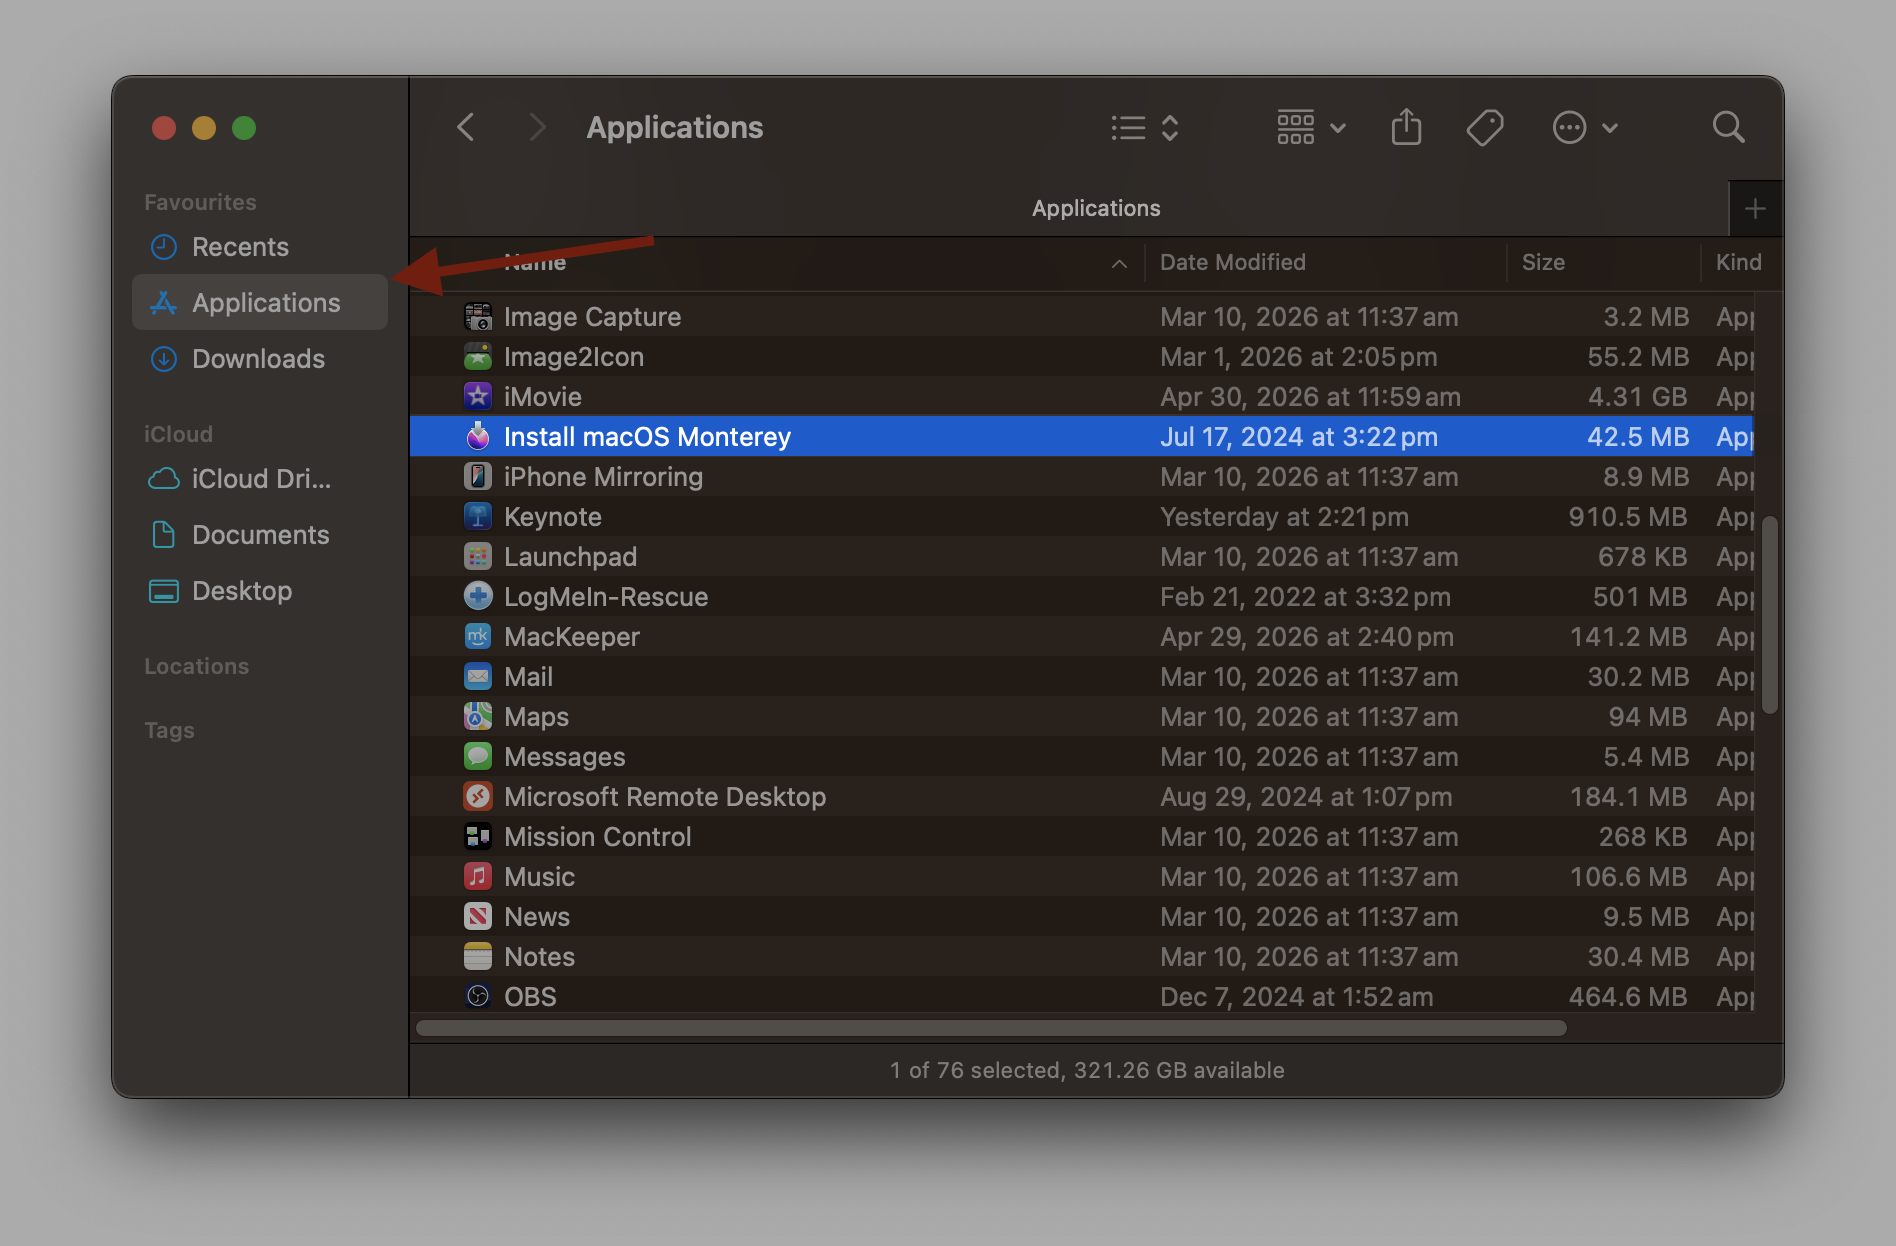
Task: Click the Tags toolbar icon
Action: click(1485, 127)
